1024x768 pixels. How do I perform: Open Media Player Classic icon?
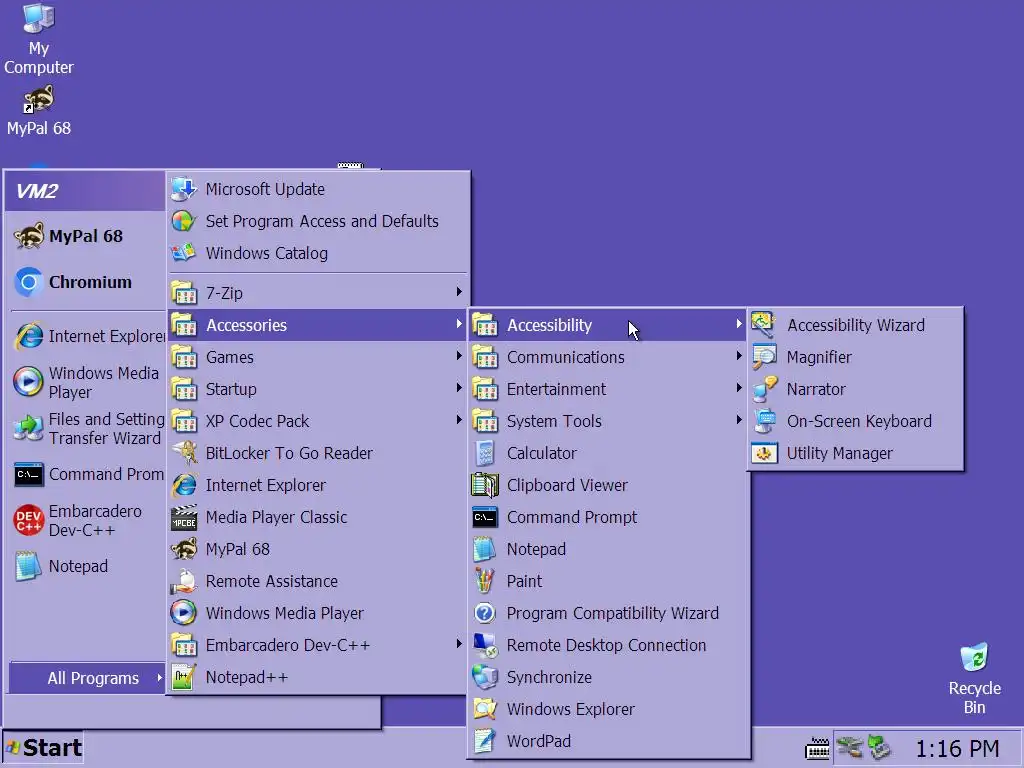coord(184,517)
